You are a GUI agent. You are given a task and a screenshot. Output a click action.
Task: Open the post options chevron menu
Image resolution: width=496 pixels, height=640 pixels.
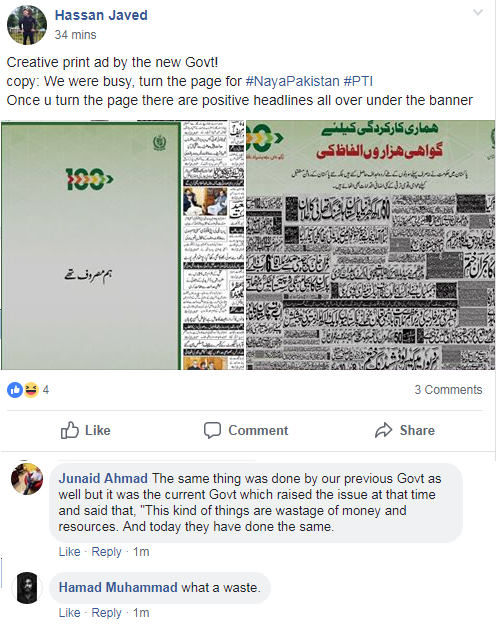(478, 13)
